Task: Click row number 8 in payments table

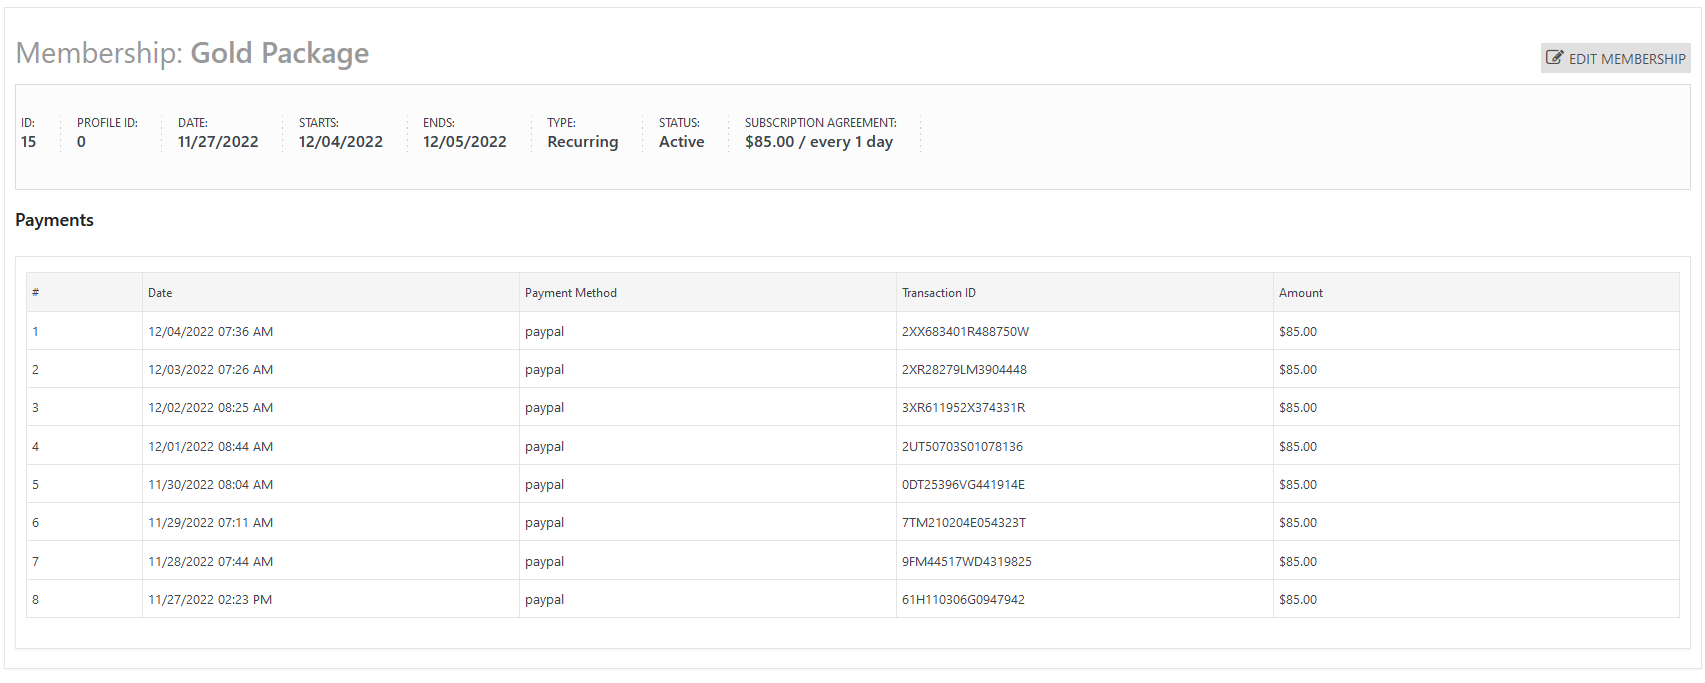Action: pyautogui.click(x=35, y=600)
